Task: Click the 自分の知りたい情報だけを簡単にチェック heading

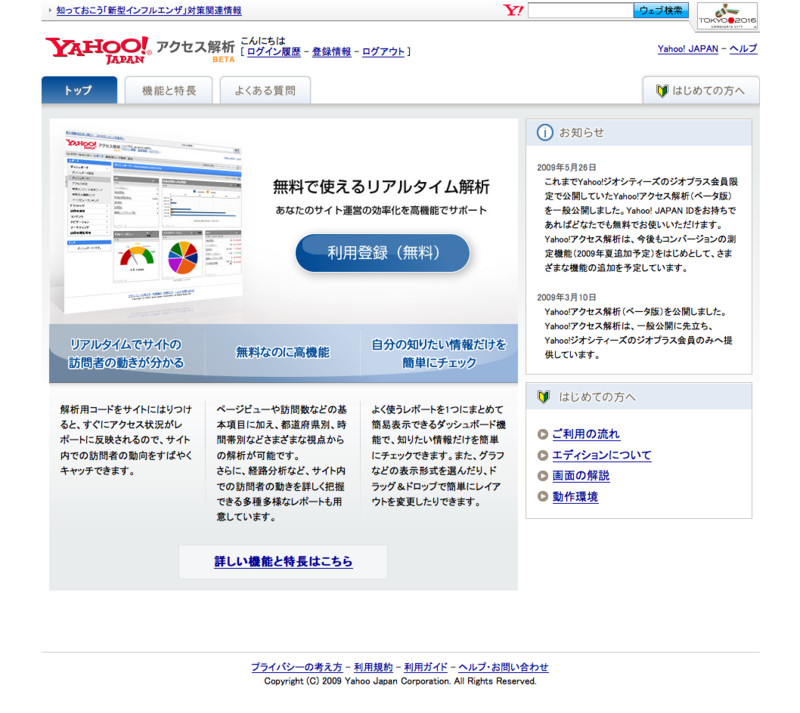Action: [439, 353]
